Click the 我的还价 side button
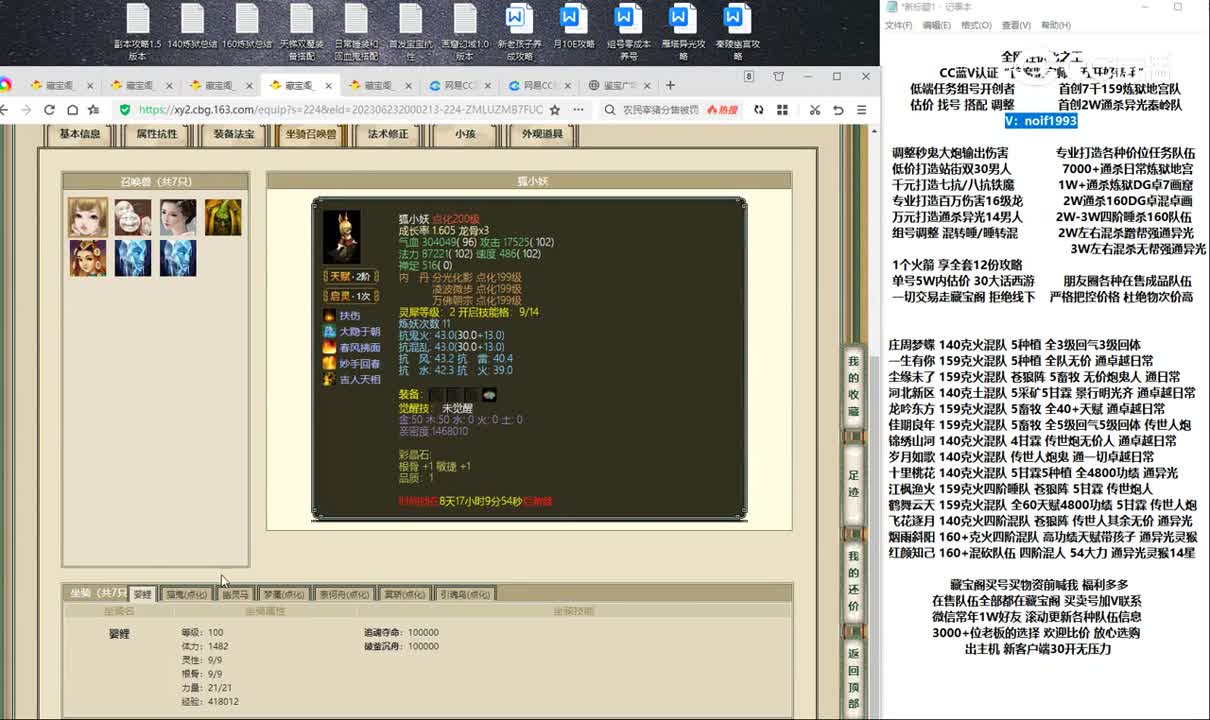Screen dimensions: 1210x720 click(x=853, y=581)
